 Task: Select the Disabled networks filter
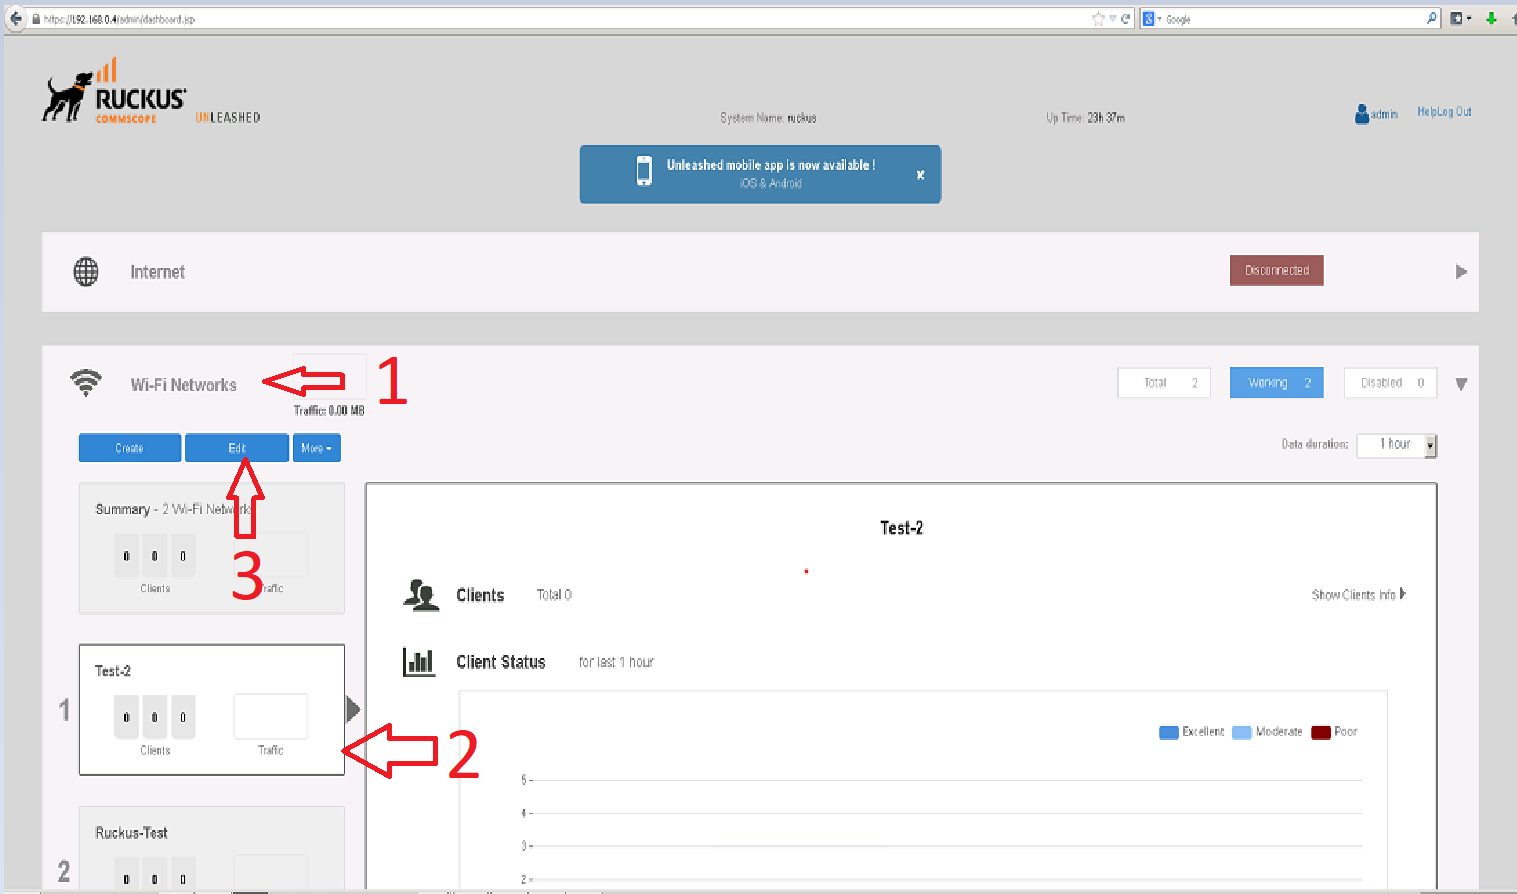click(1390, 383)
